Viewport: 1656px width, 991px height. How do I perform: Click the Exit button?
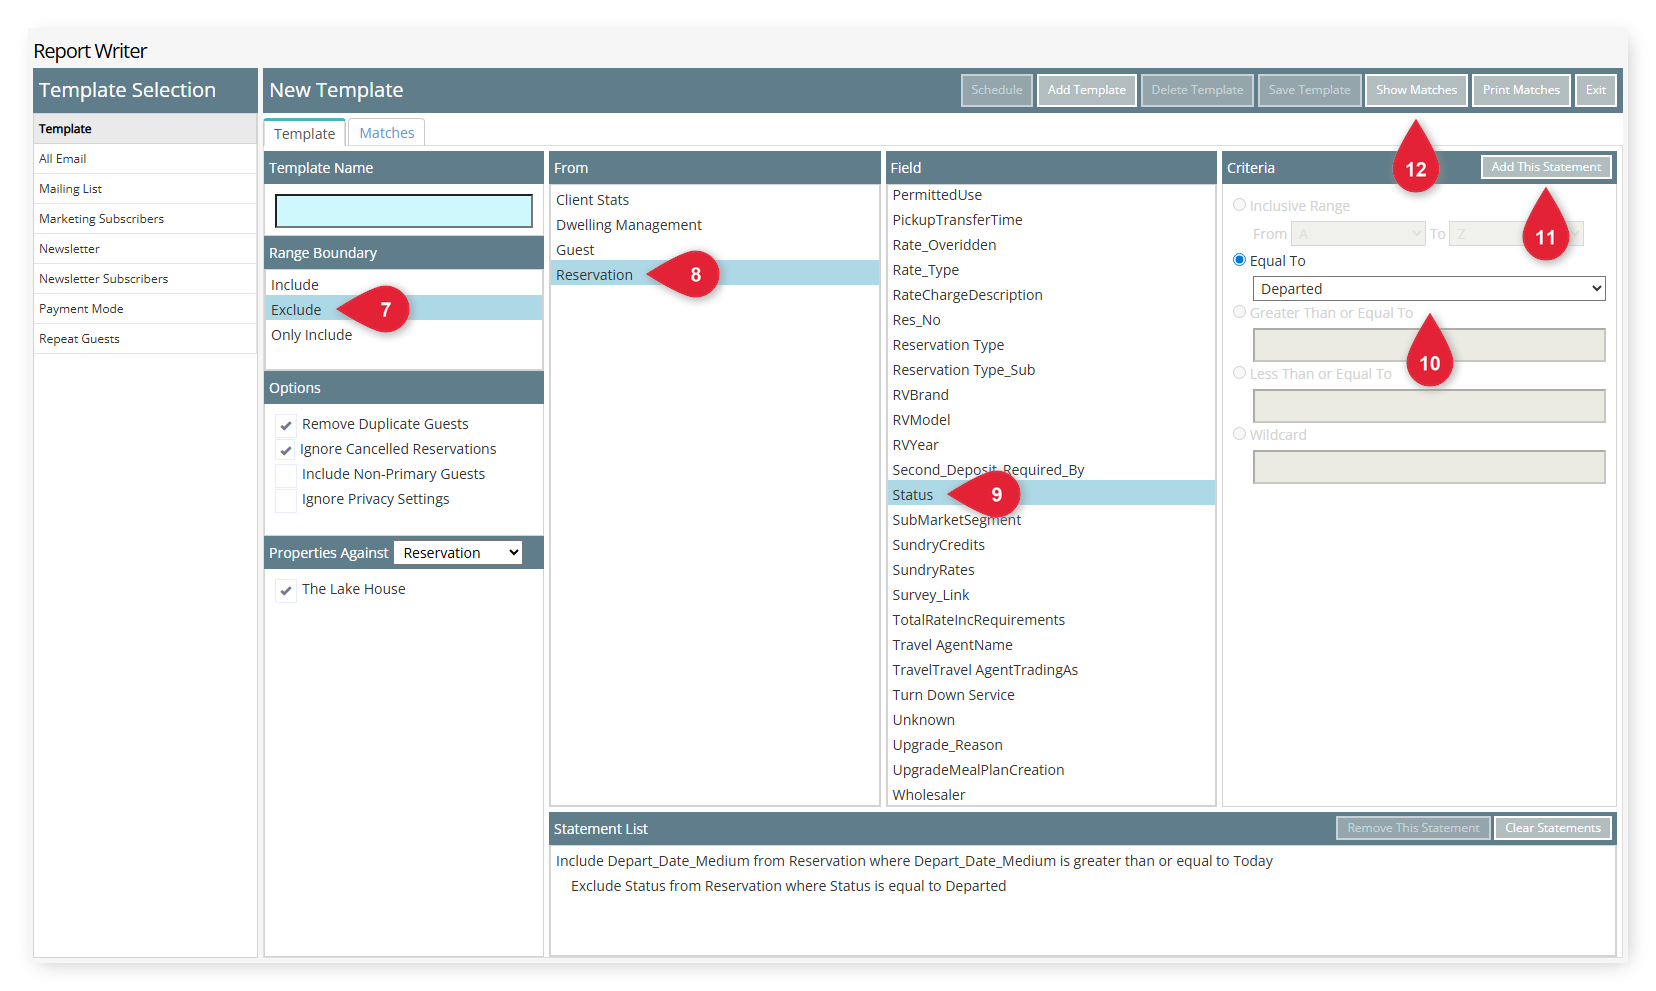coord(1596,90)
